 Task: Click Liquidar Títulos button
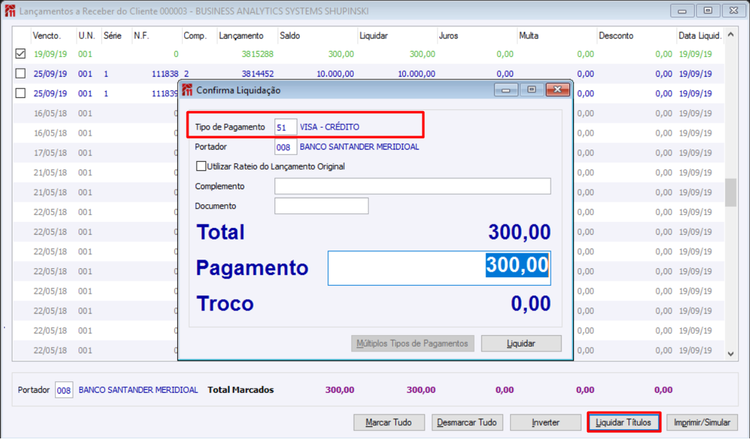(x=624, y=422)
